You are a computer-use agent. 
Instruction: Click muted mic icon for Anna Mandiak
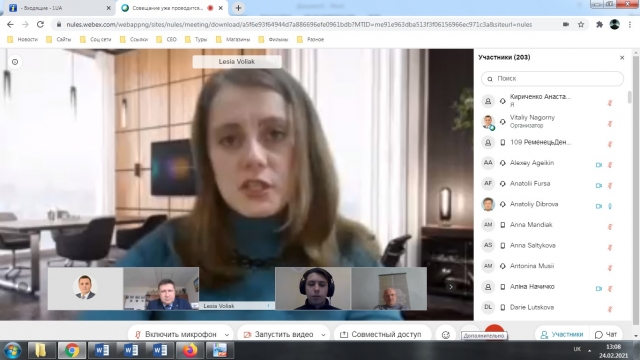click(x=610, y=227)
